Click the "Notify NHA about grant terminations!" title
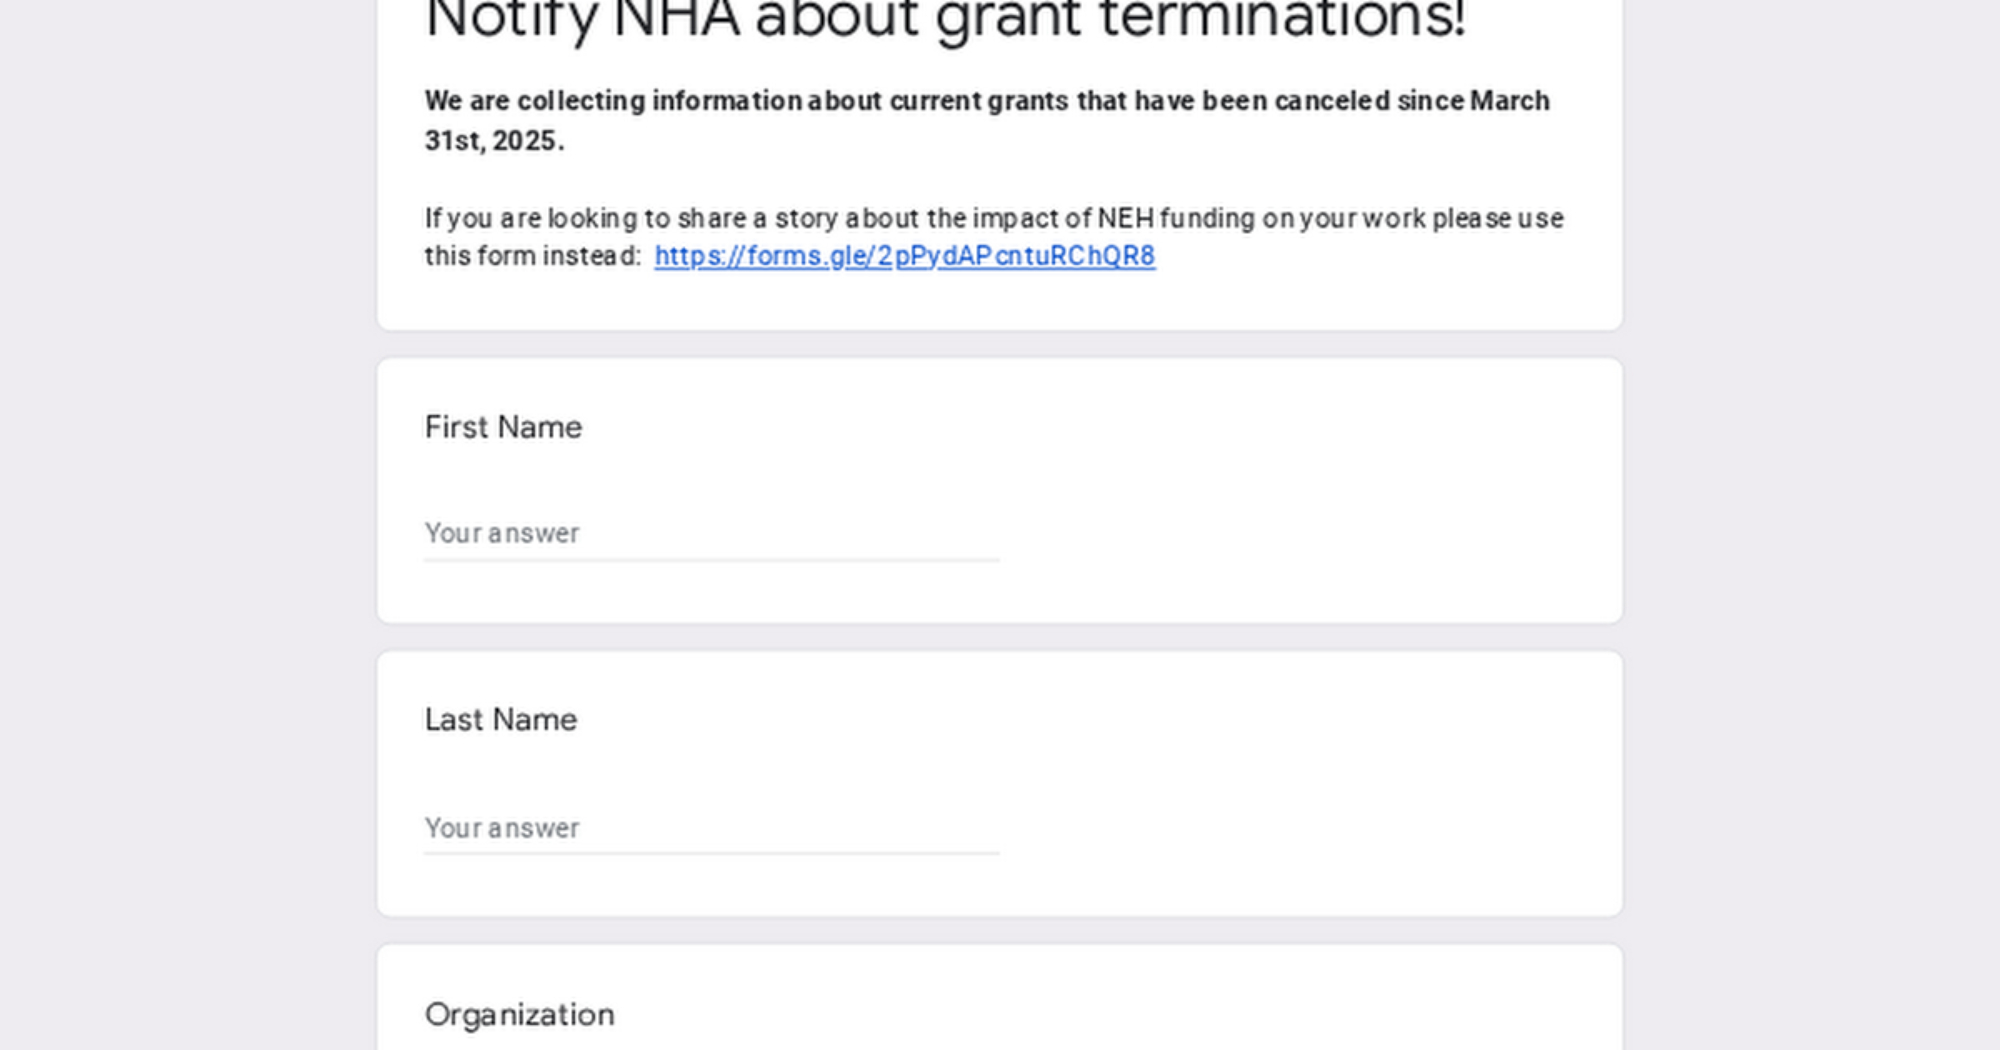This screenshot has width=2000, height=1050. tap(944, 20)
